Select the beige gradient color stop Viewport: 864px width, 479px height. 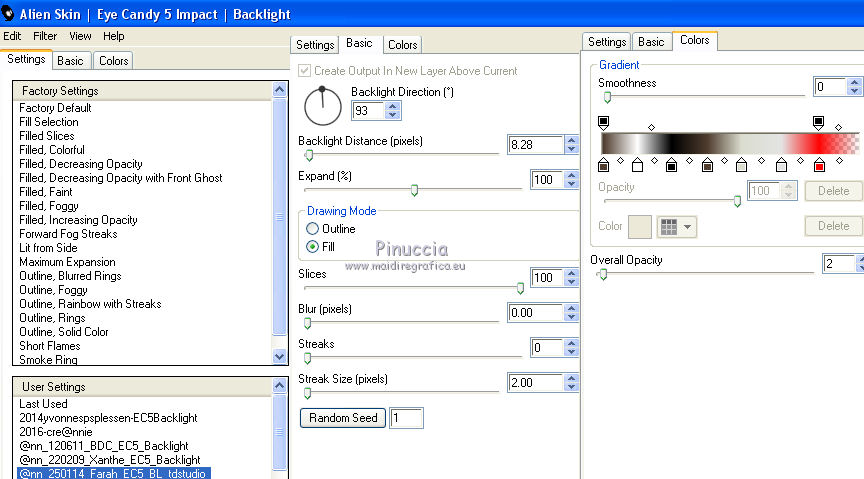click(x=742, y=165)
